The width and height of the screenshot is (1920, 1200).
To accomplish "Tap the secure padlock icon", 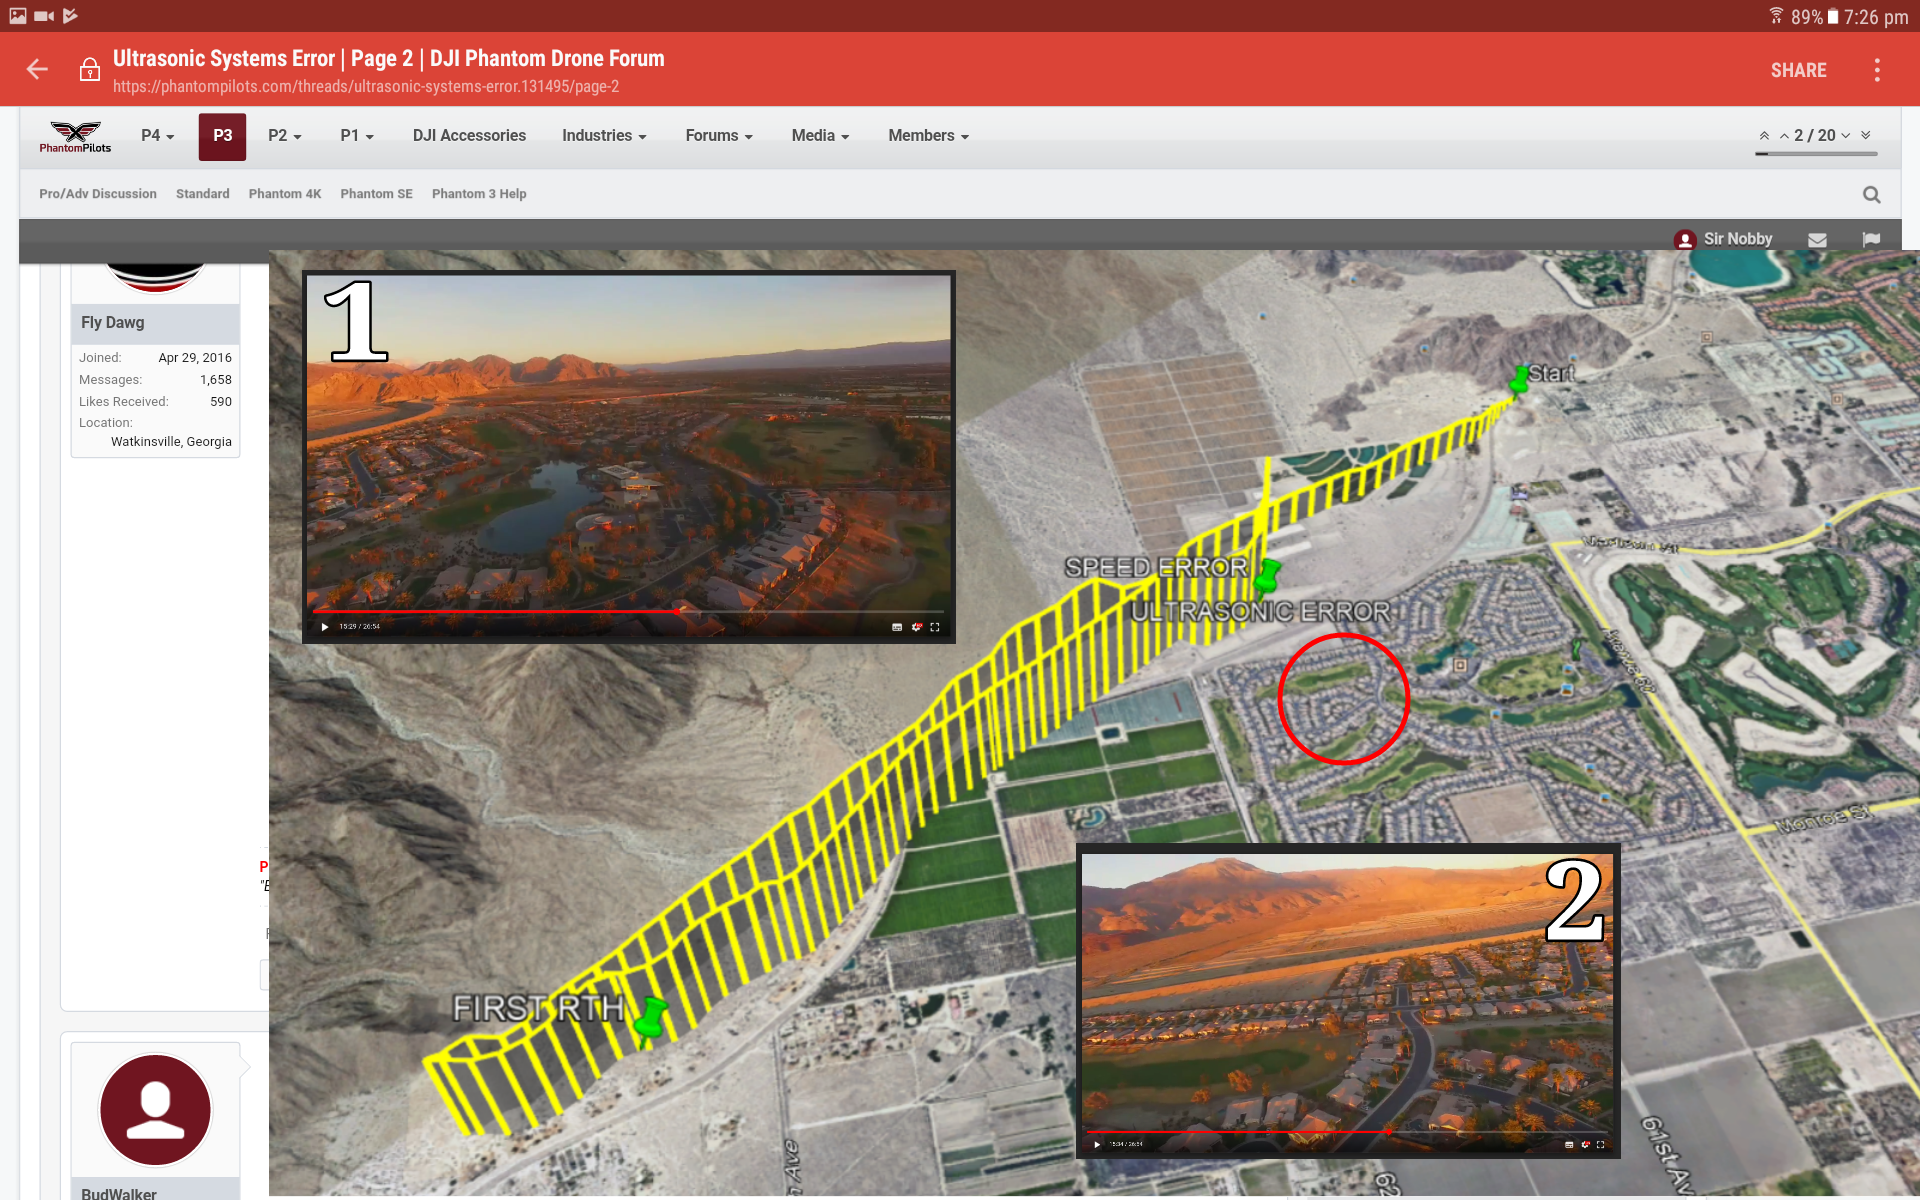I will (x=89, y=69).
